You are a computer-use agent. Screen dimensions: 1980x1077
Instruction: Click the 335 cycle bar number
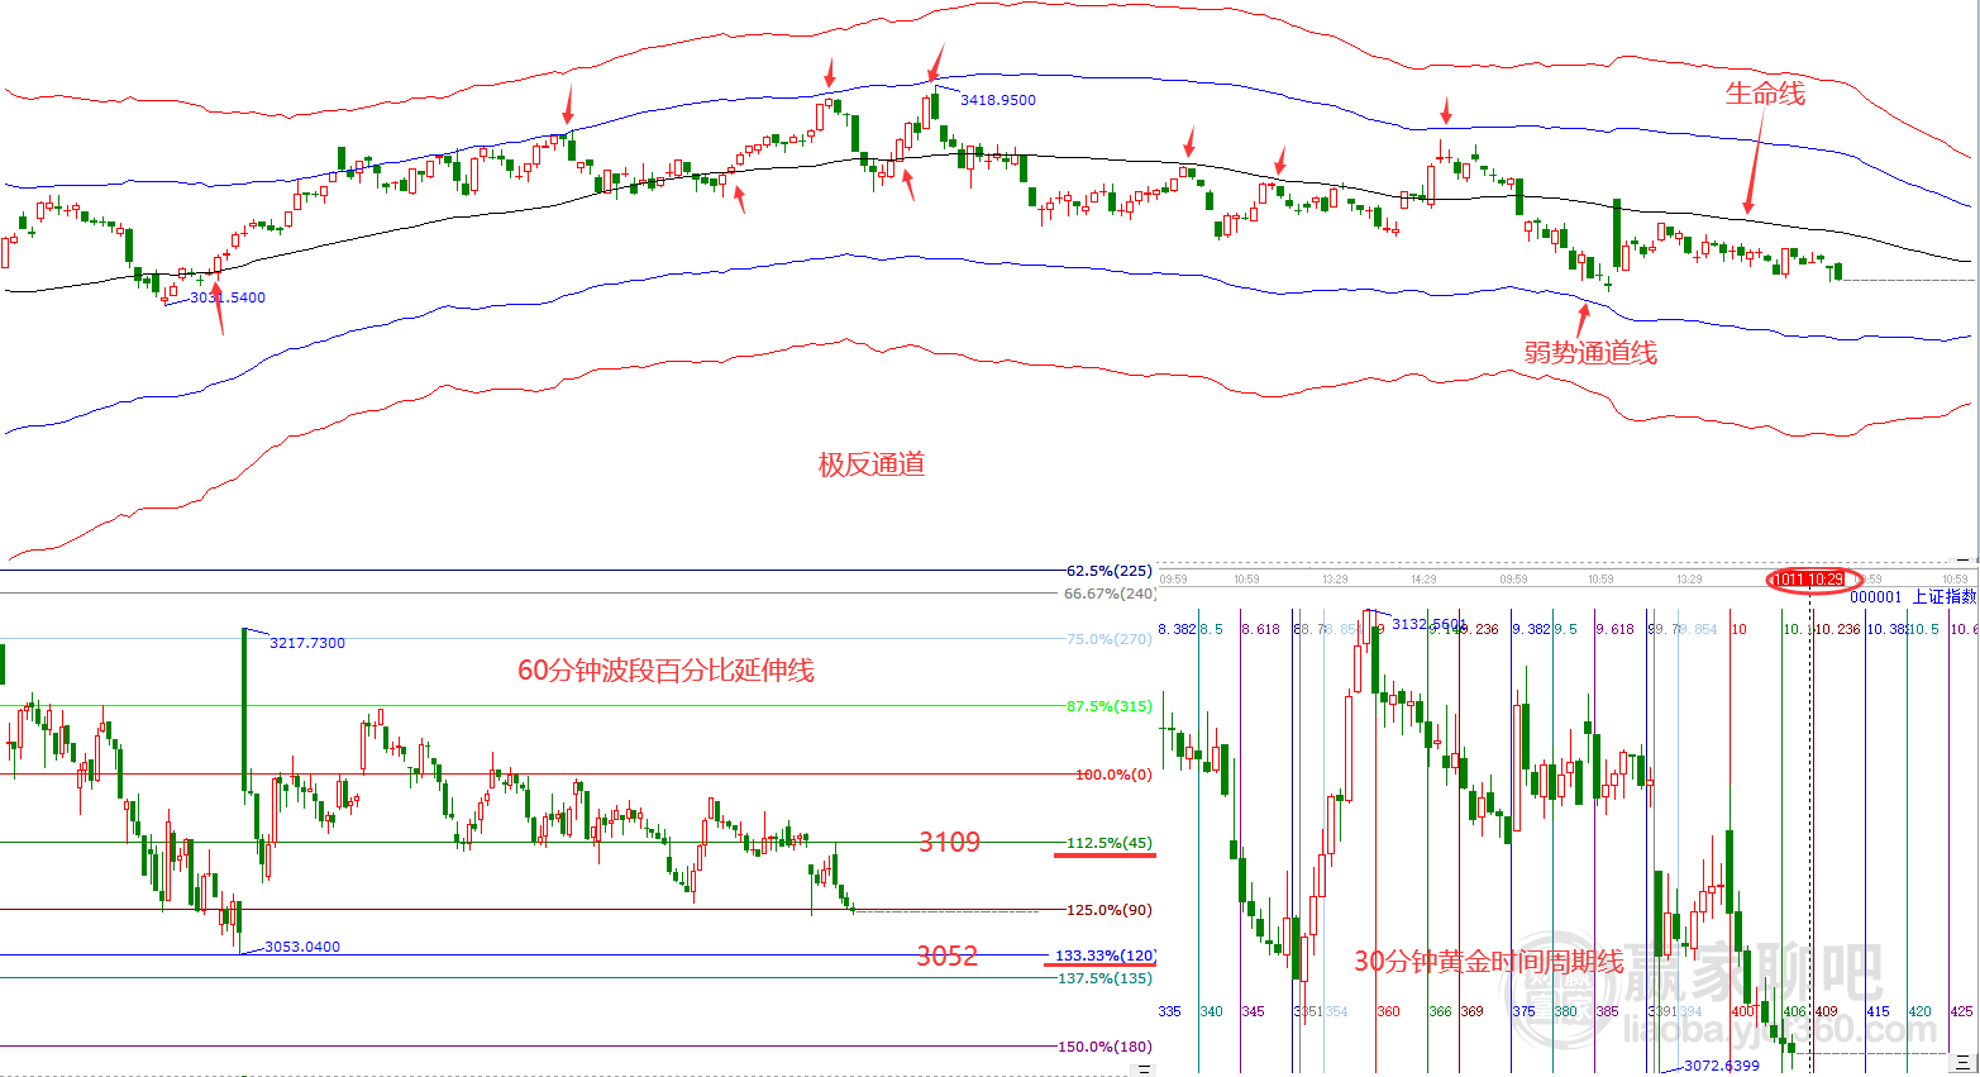click(x=1170, y=1012)
